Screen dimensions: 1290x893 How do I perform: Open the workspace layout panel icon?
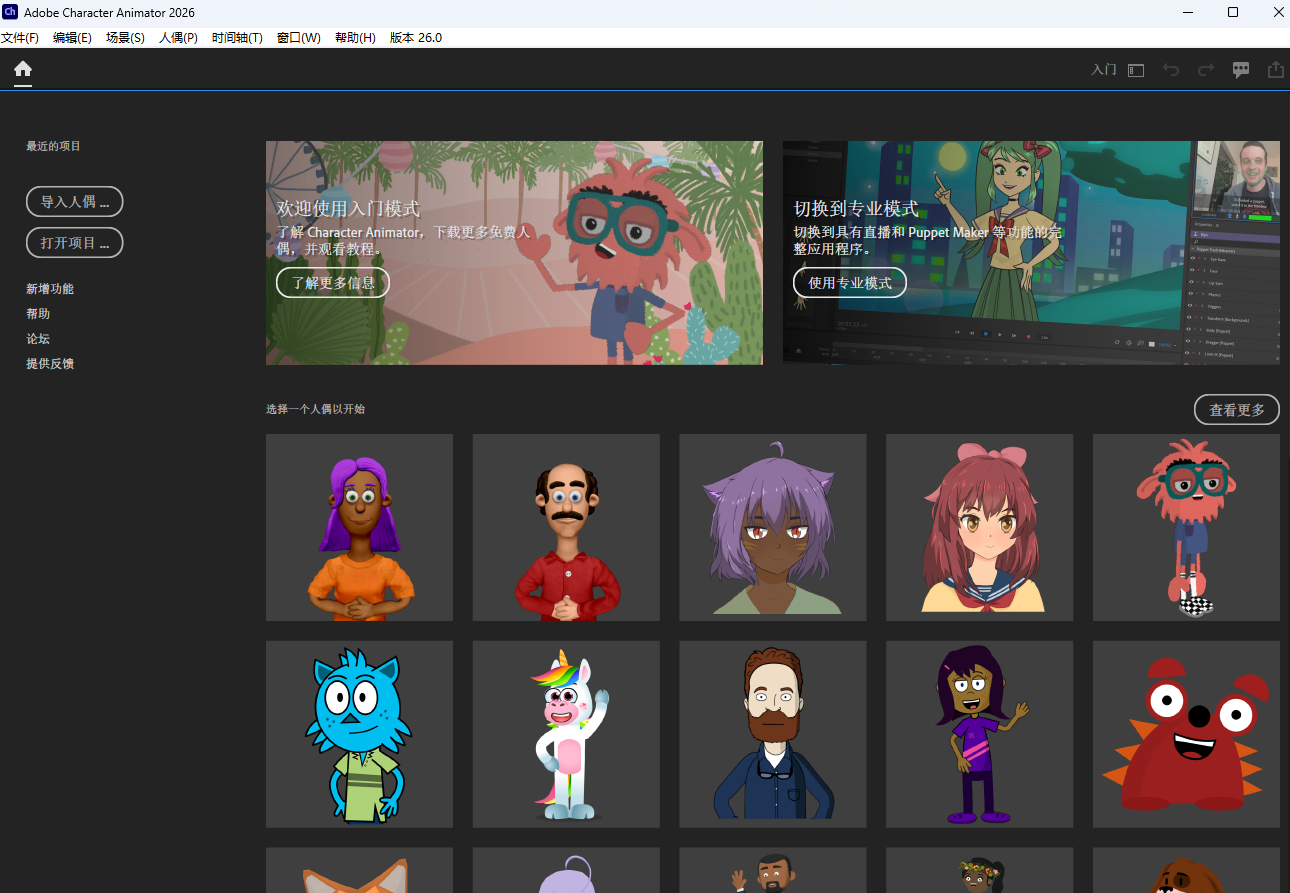1136,70
